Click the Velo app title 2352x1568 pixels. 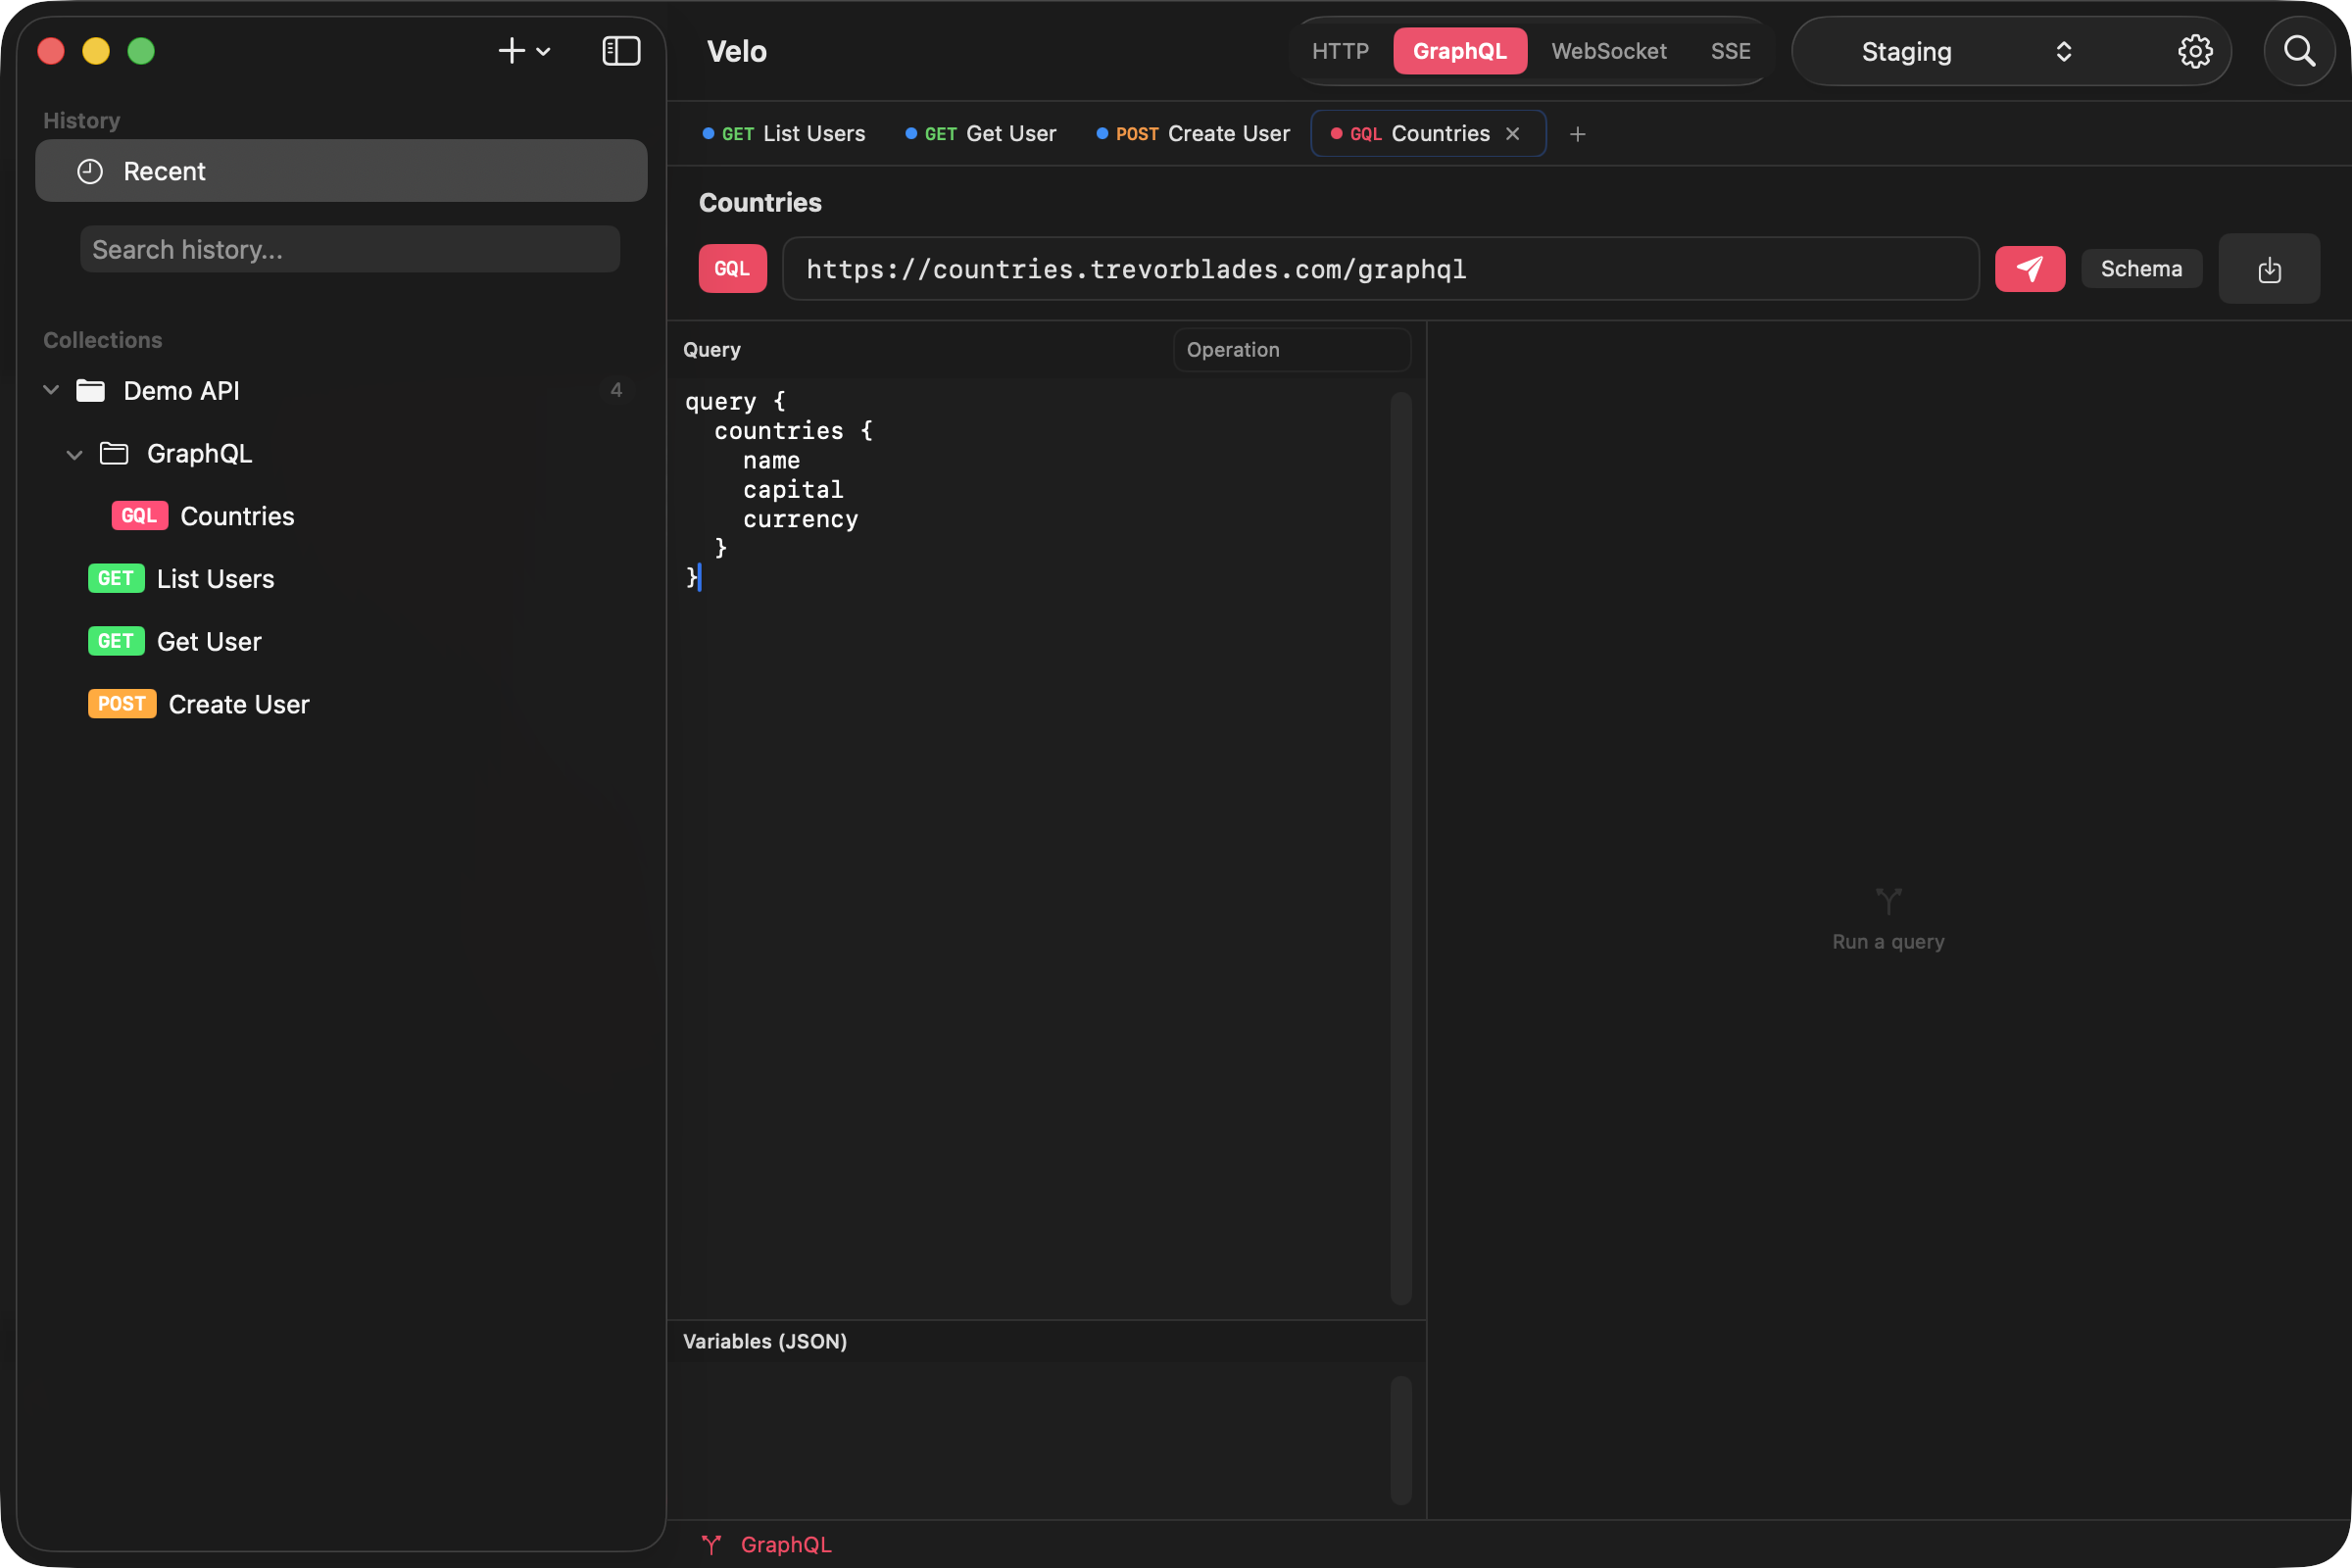coord(737,51)
